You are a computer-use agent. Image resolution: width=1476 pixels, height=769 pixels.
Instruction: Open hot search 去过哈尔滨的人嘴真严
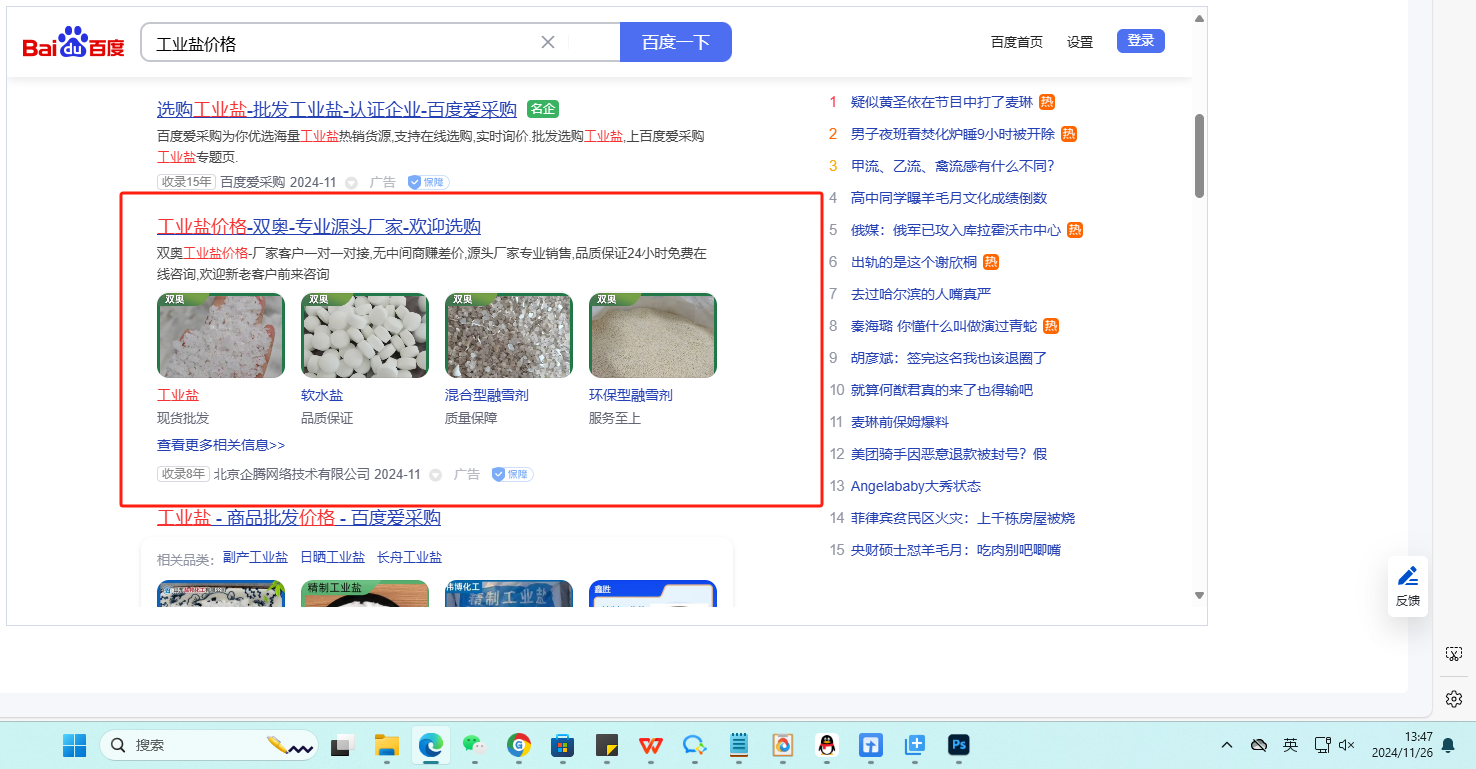pos(920,294)
